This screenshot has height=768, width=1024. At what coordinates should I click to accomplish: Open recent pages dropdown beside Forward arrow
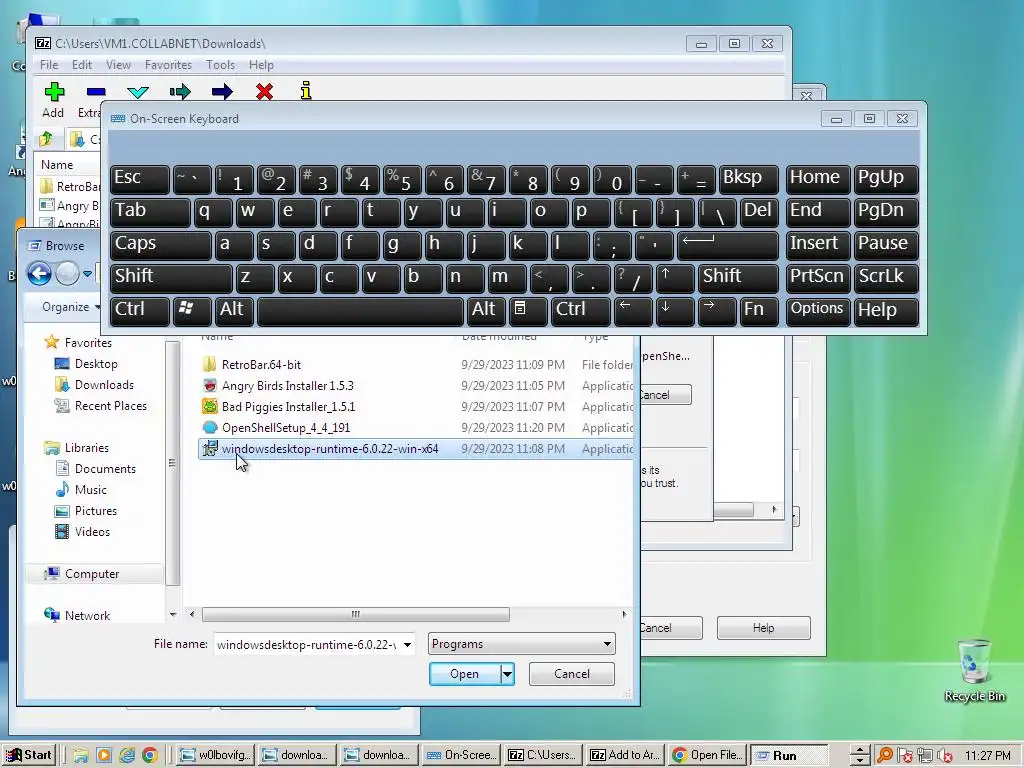coord(87,274)
